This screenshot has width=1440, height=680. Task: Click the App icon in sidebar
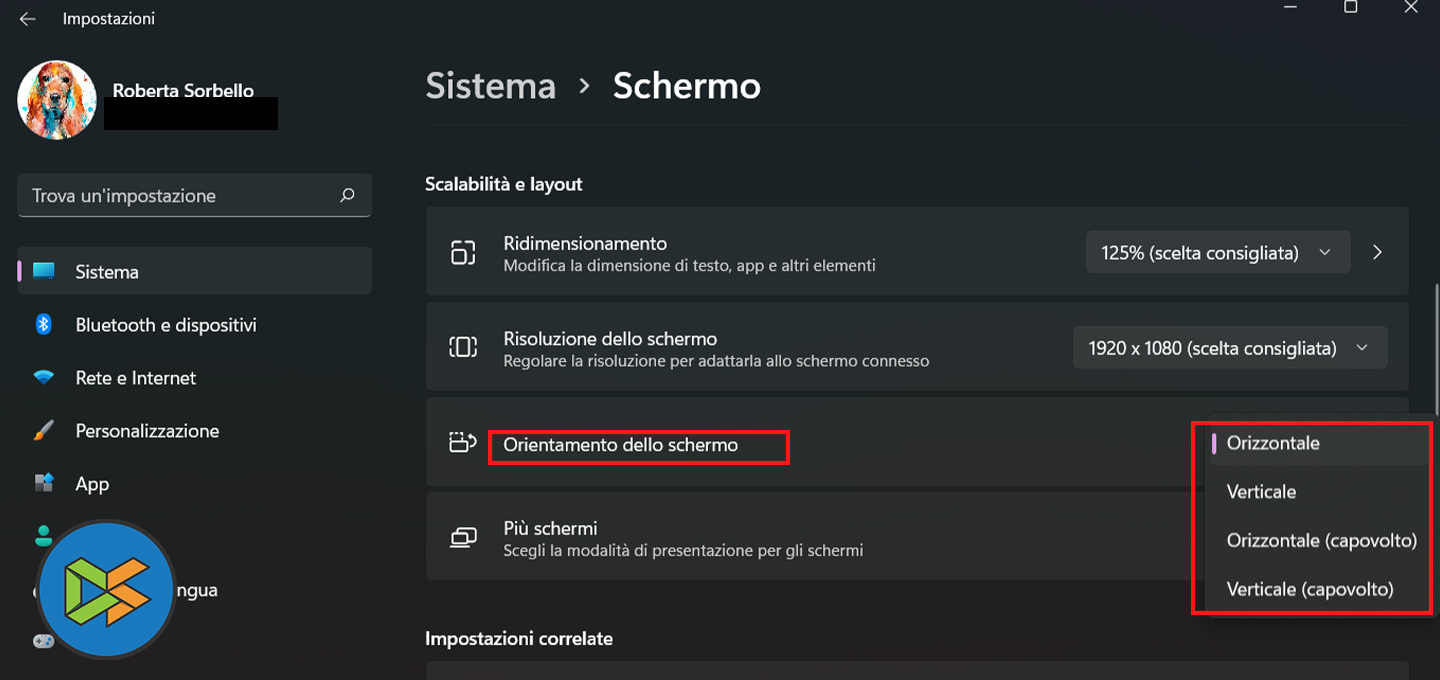click(43, 484)
